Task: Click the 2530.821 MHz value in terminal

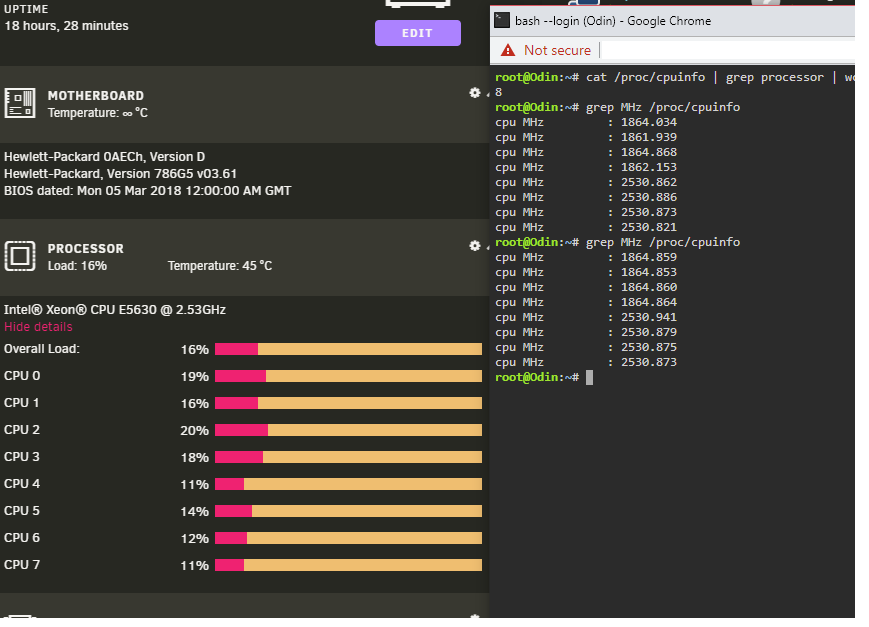Action: pyautogui.click(x=648, y=227)
